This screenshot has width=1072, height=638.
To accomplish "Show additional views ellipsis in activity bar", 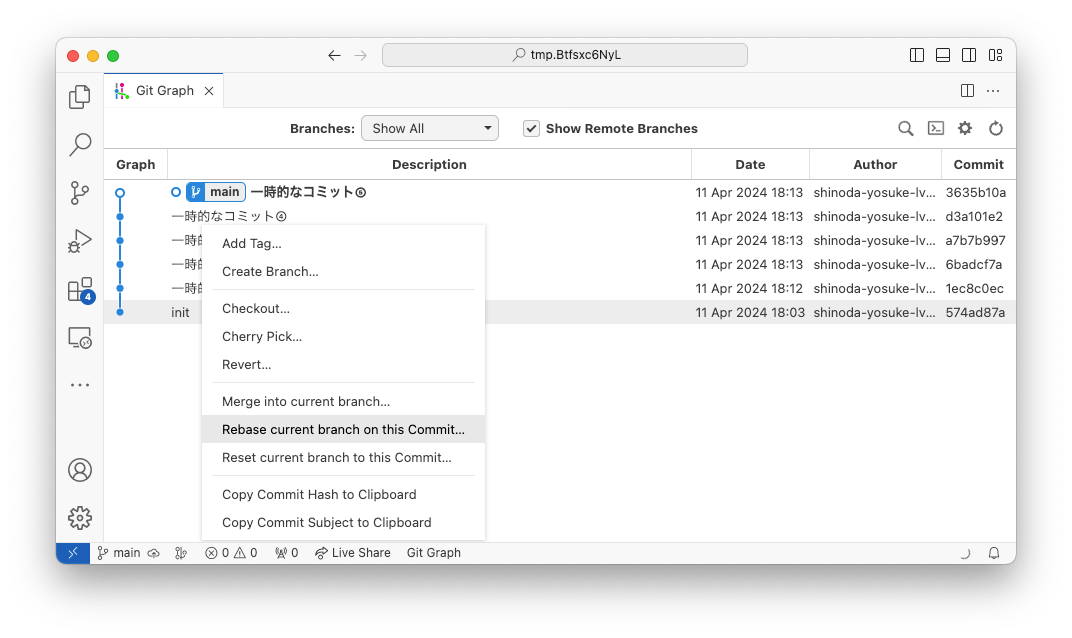I will click(80, 385).
